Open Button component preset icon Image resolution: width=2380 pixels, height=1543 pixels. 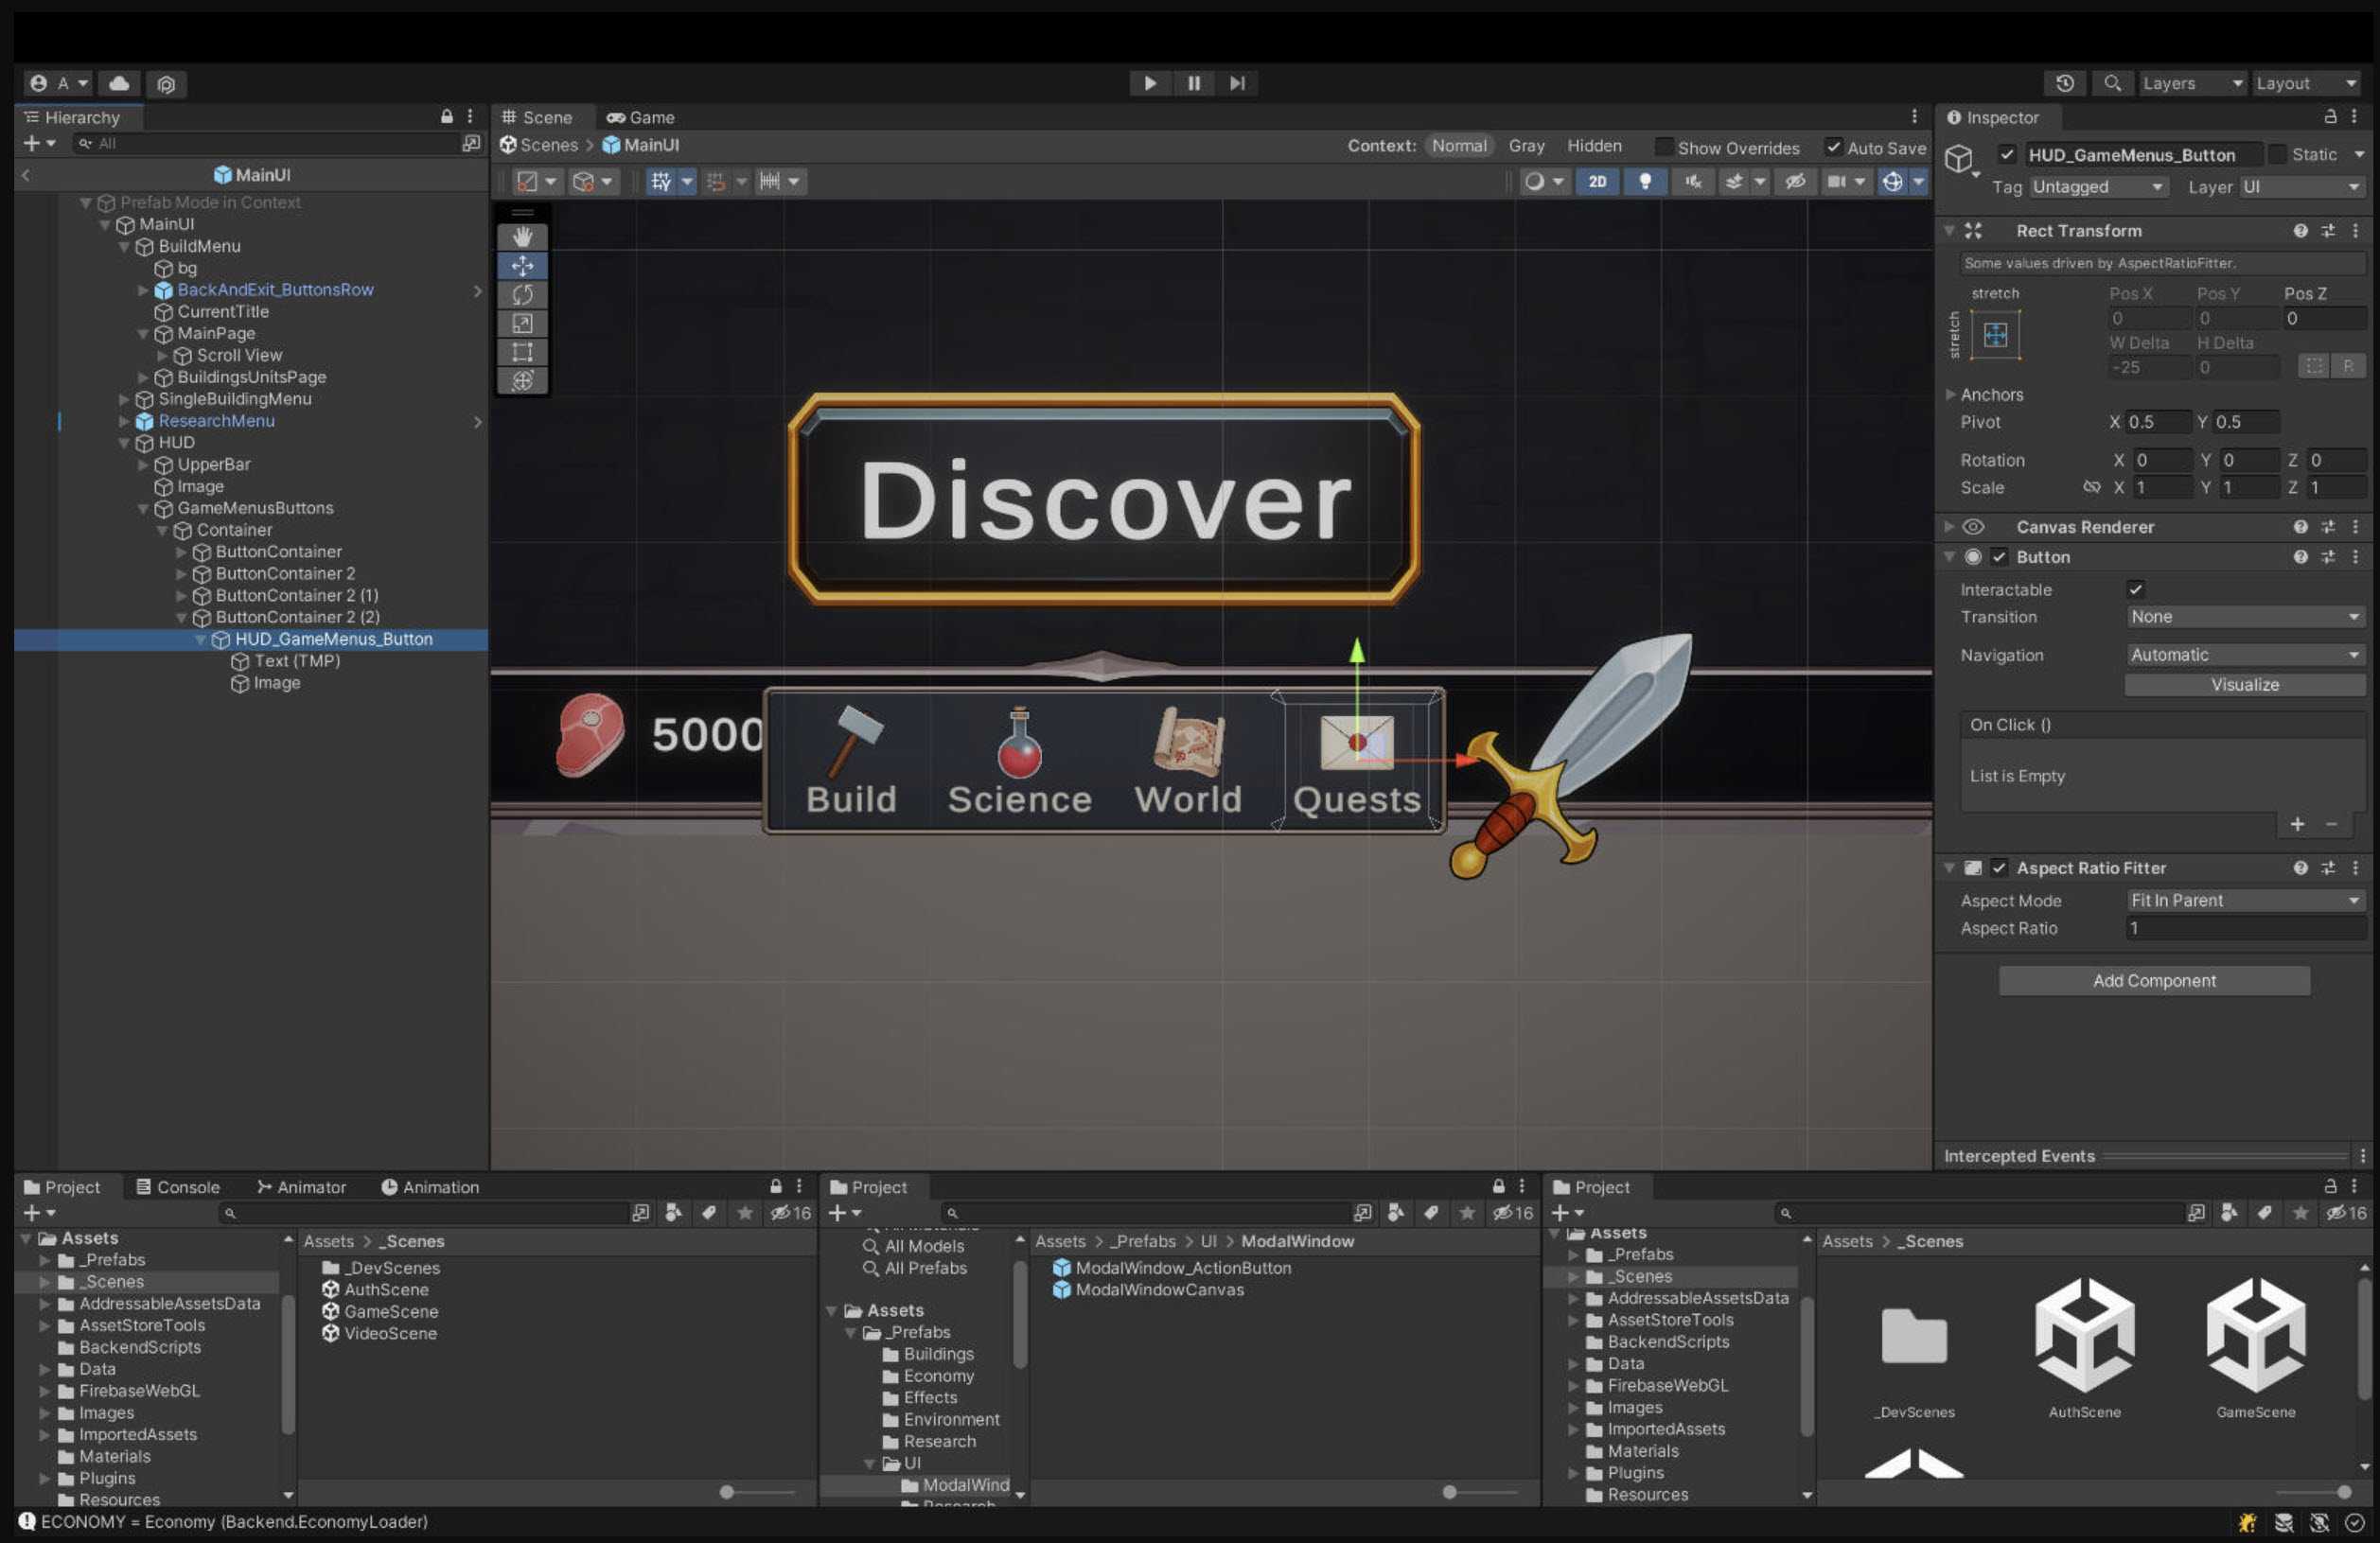[2328, 557]
